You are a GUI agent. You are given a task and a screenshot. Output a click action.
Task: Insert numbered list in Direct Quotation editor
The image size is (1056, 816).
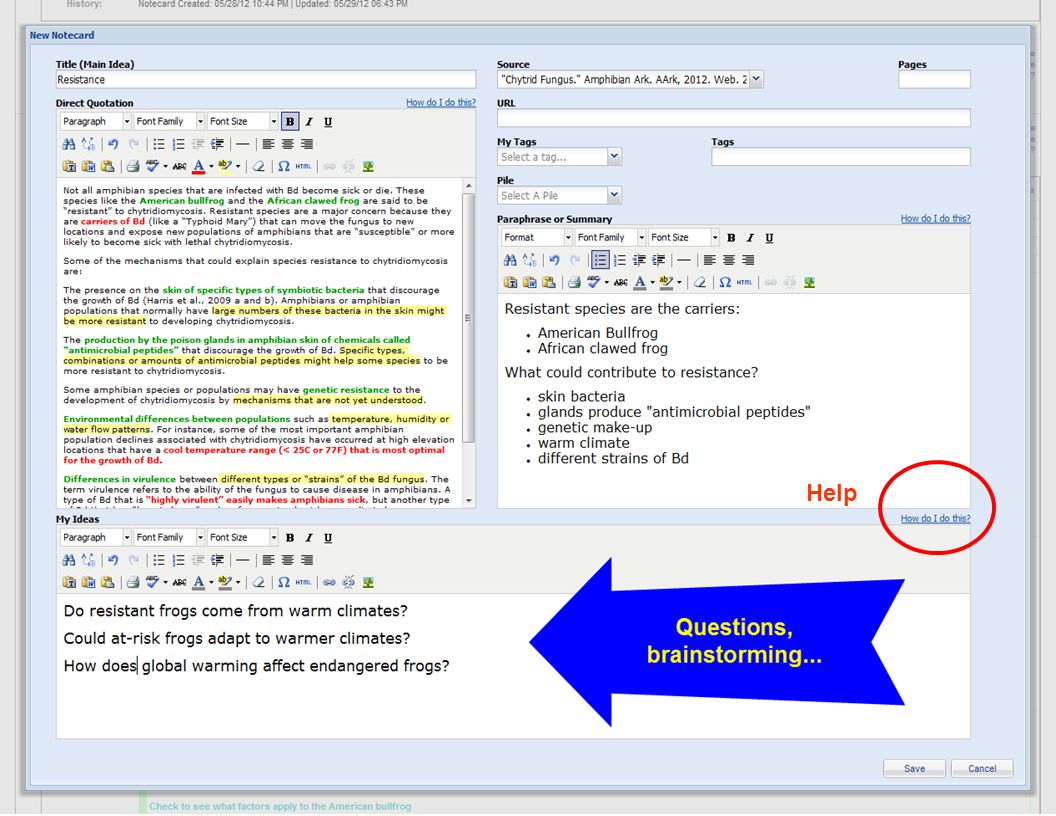coord(178,144)
